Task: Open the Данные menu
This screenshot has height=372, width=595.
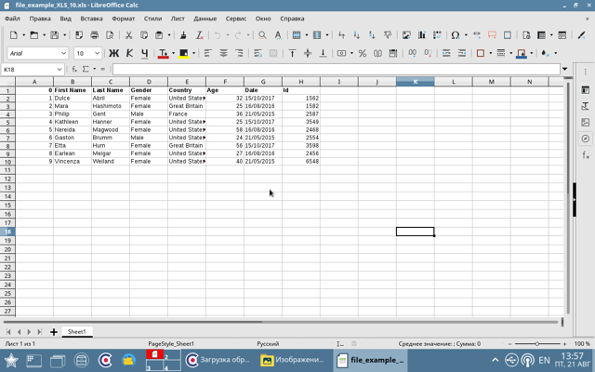Action: 205,19
